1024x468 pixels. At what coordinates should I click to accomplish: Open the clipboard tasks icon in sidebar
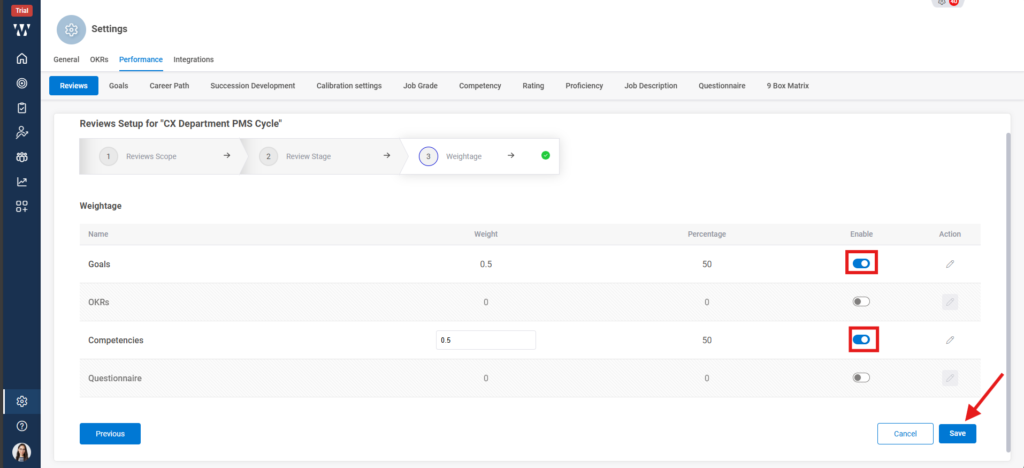coord(22,108)
